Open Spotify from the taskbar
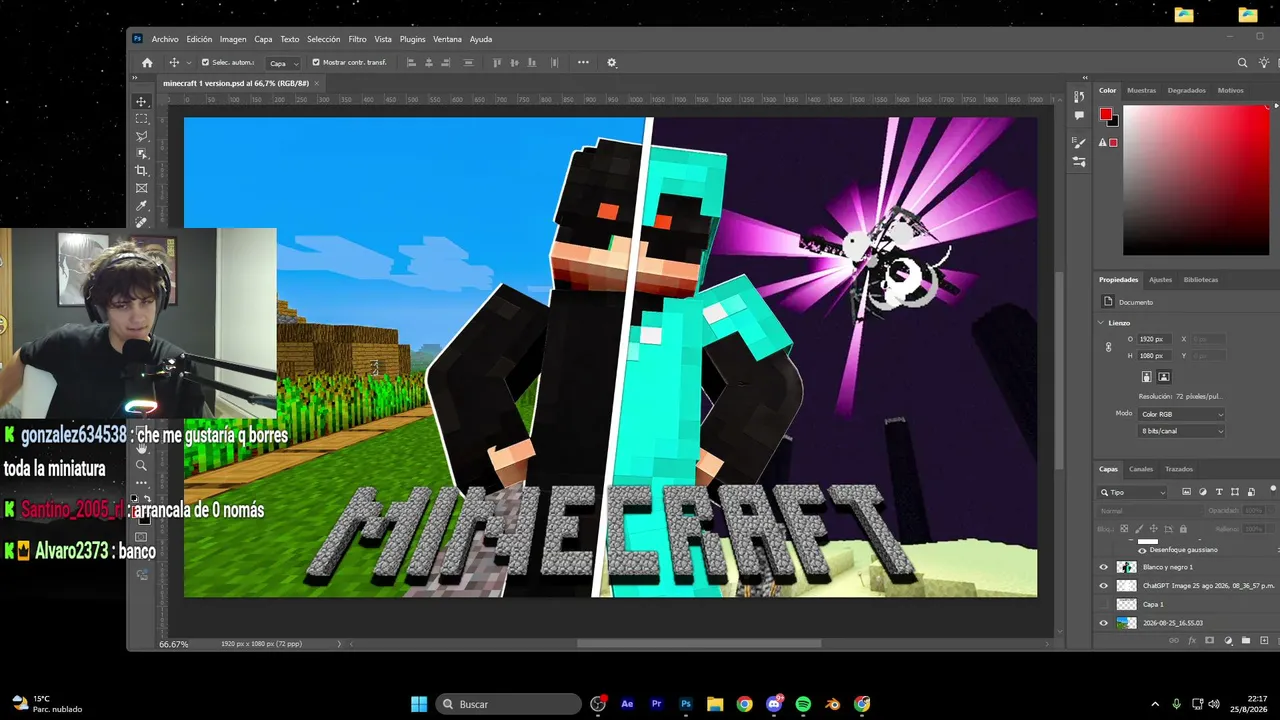 [803, 704]
